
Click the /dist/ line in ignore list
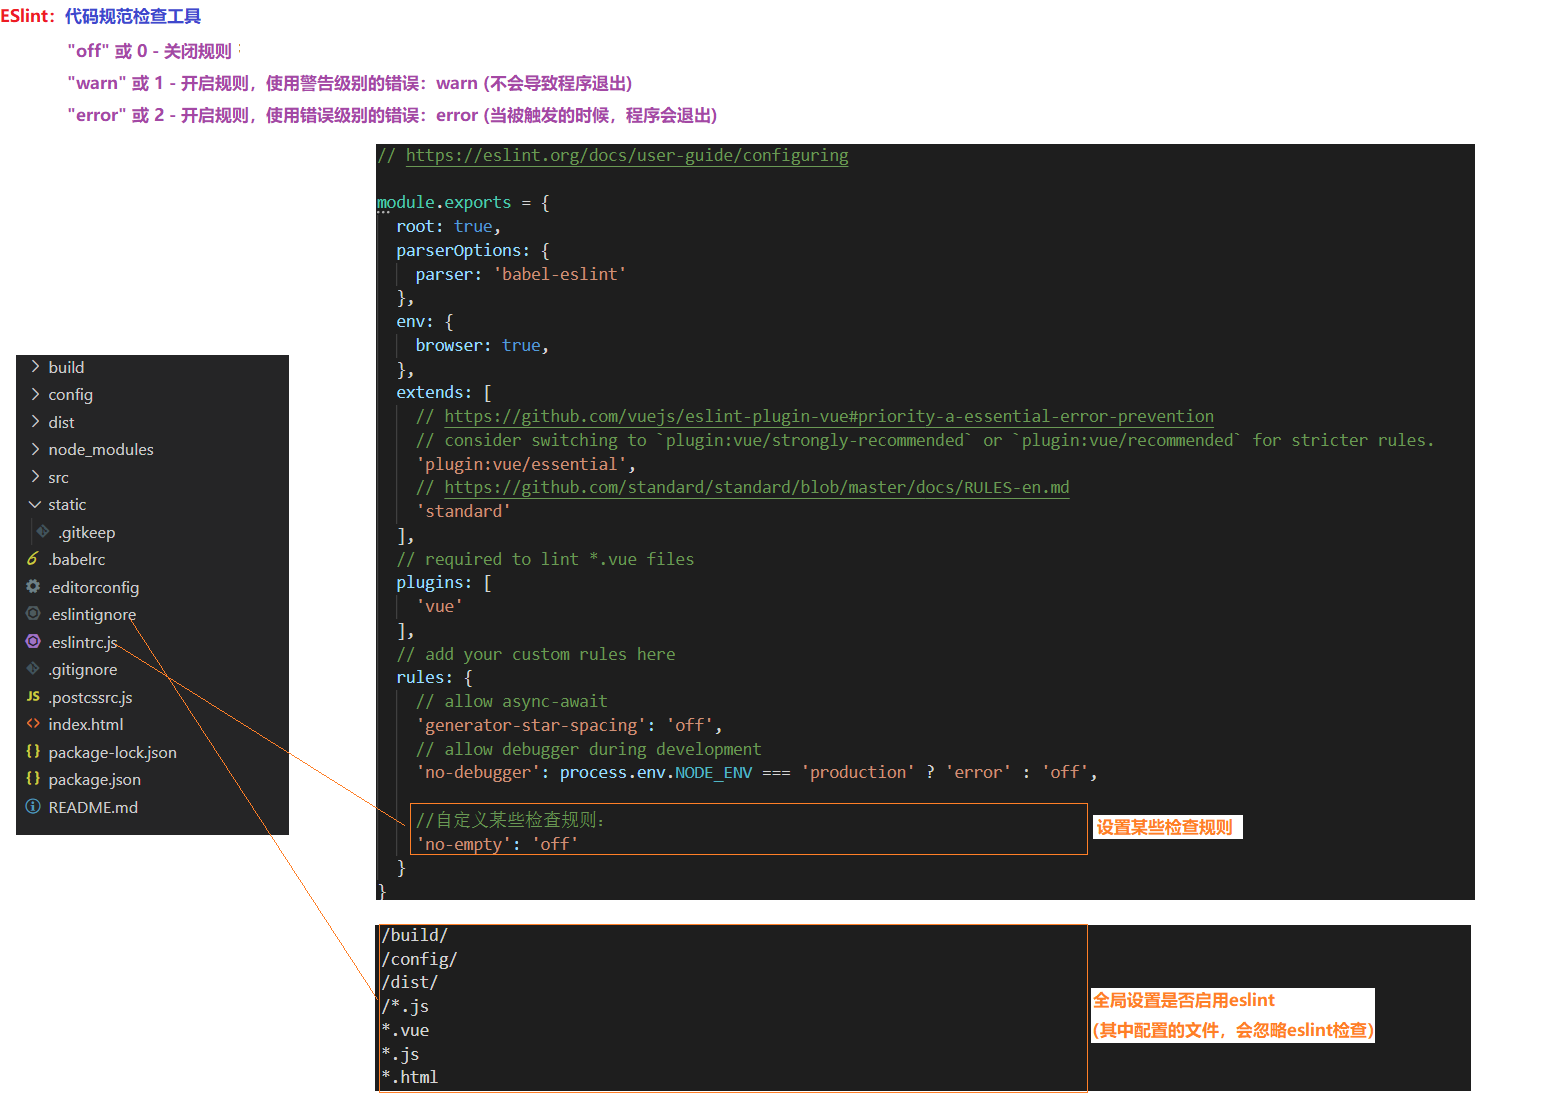pos(410,983)
